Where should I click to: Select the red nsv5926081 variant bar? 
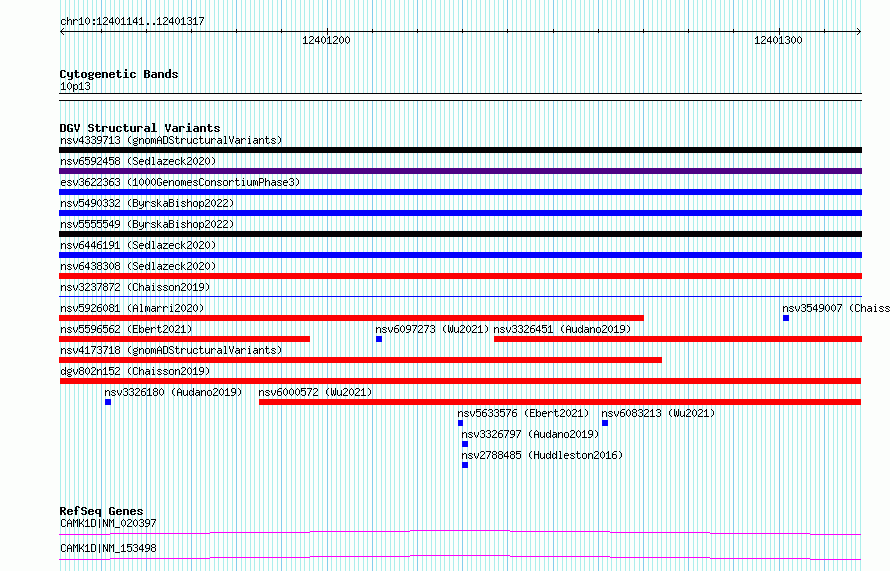tap(351, 318)
